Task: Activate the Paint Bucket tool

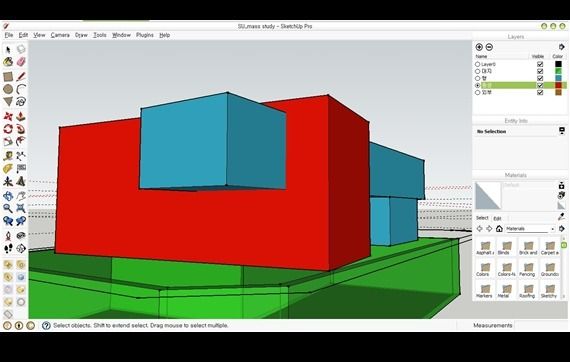Action: [x=8, y=62]
